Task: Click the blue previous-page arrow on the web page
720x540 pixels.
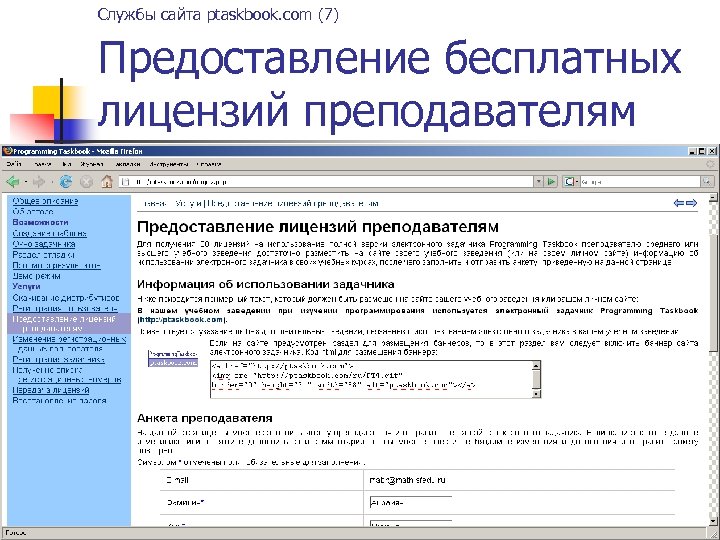Action: click(679, 203)
